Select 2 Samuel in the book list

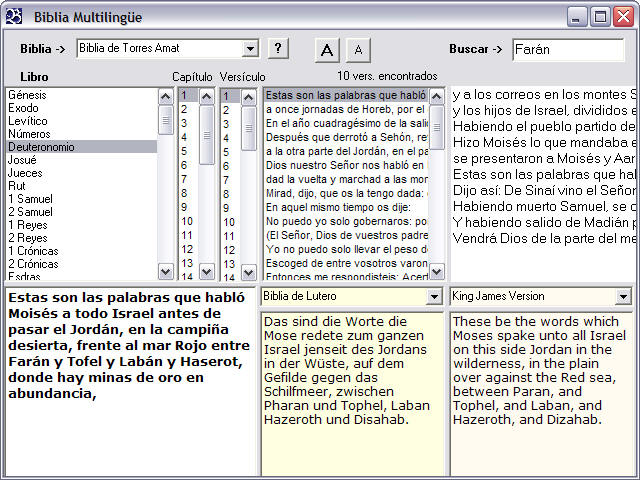(x=82, y=212)
